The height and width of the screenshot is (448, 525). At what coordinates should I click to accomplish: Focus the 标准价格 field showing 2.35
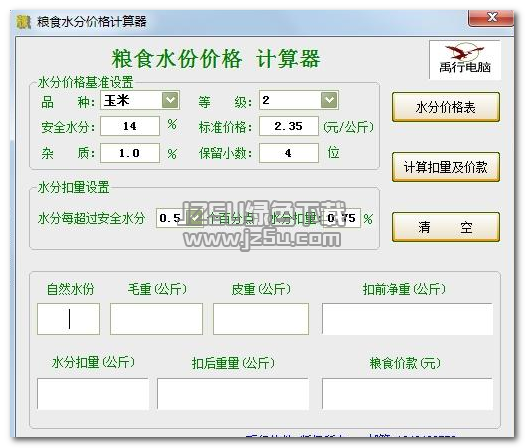289,126
